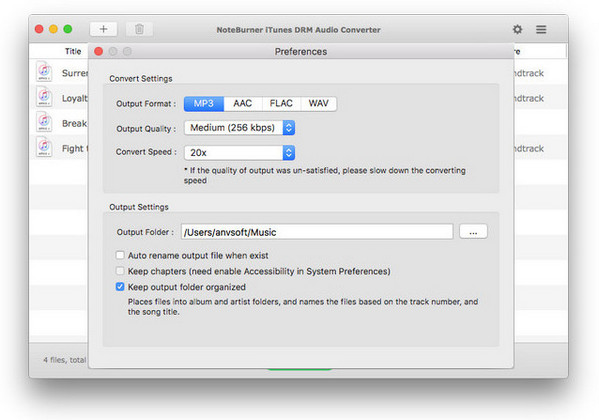Click the Title column header in main window
Viewport: 599px width, 420px height.
(73, 51)
